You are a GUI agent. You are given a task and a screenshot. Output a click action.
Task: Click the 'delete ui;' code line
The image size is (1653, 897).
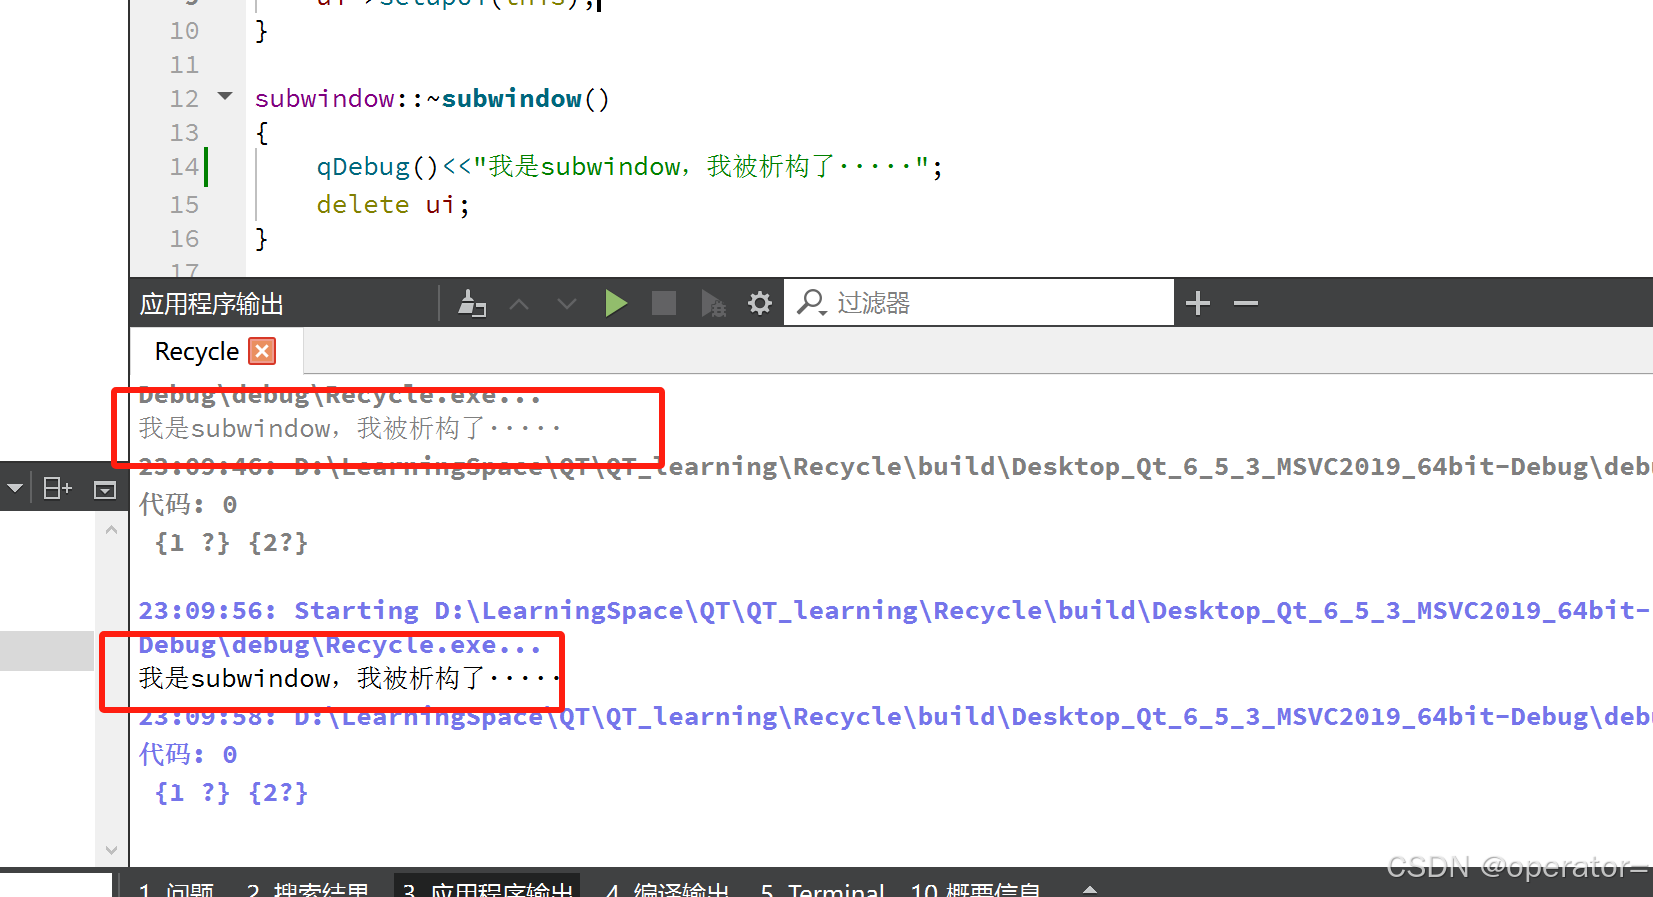click(x=393, y=205)
